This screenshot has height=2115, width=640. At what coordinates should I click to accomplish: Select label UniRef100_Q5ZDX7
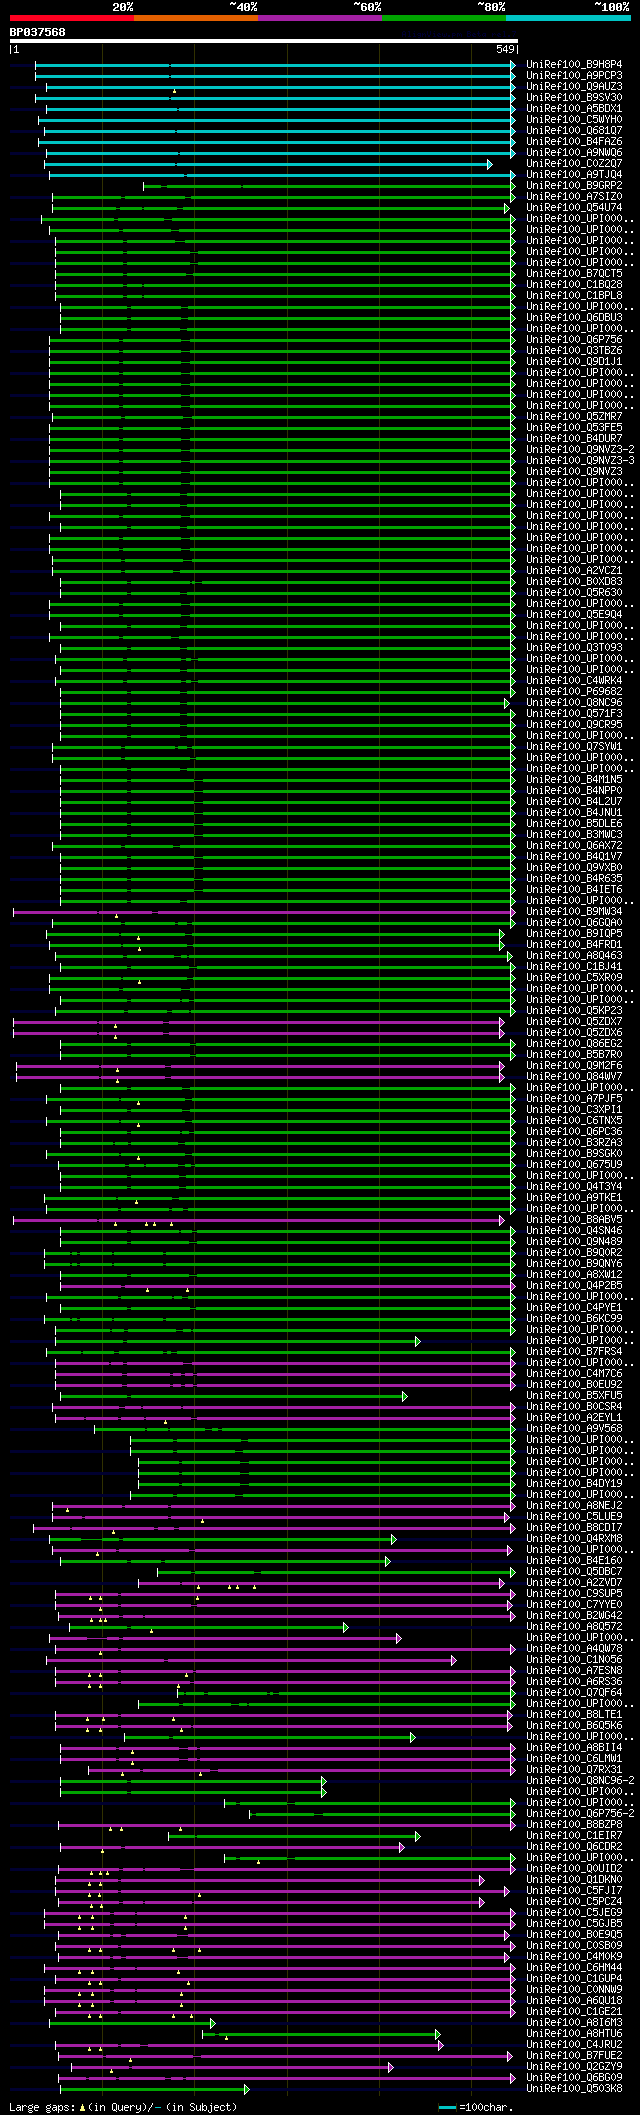coord(574,1022)
